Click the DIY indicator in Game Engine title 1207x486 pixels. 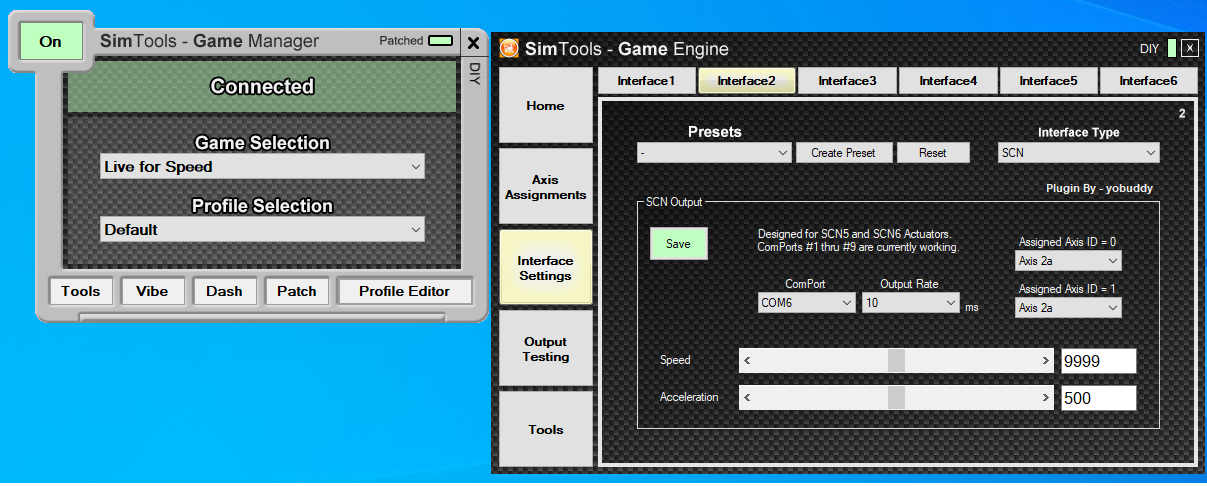[x=1172, y=48]
